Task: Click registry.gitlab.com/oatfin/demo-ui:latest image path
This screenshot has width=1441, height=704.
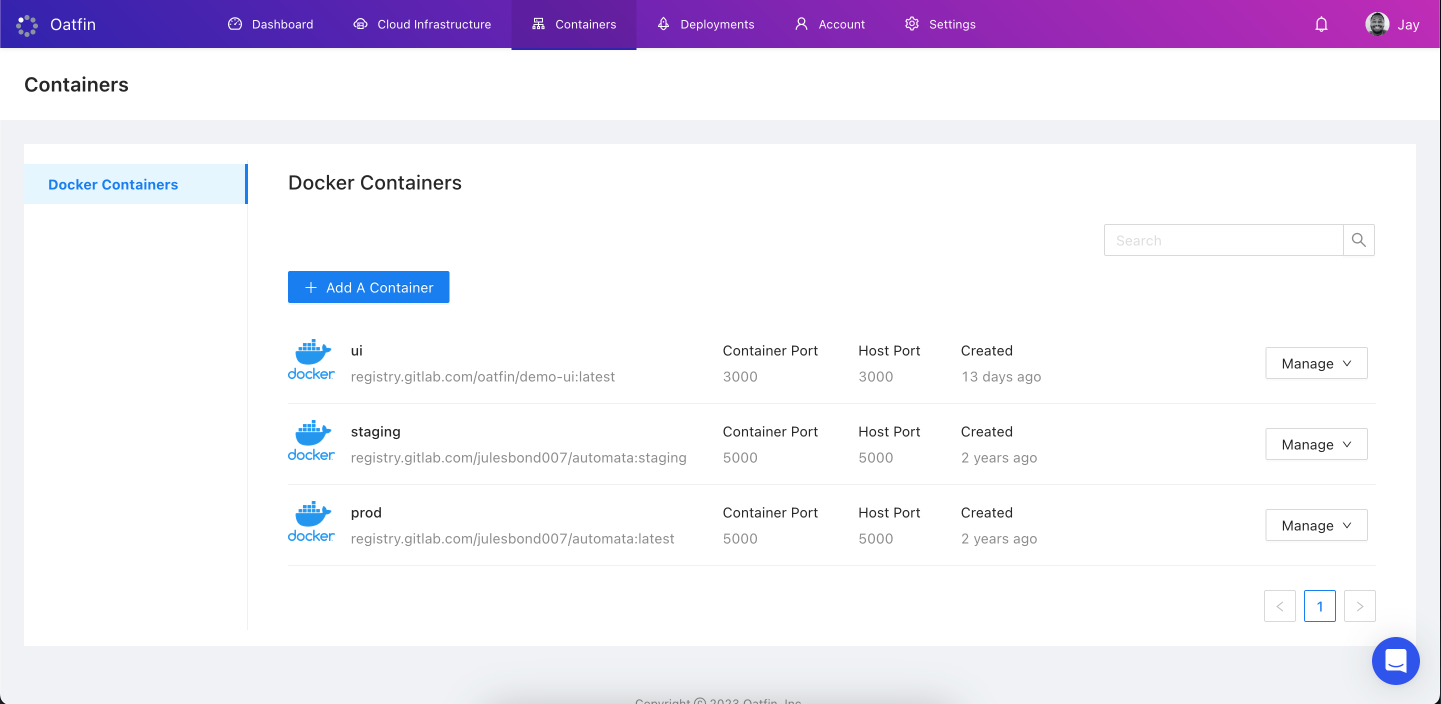Action: tap(483, 377)
